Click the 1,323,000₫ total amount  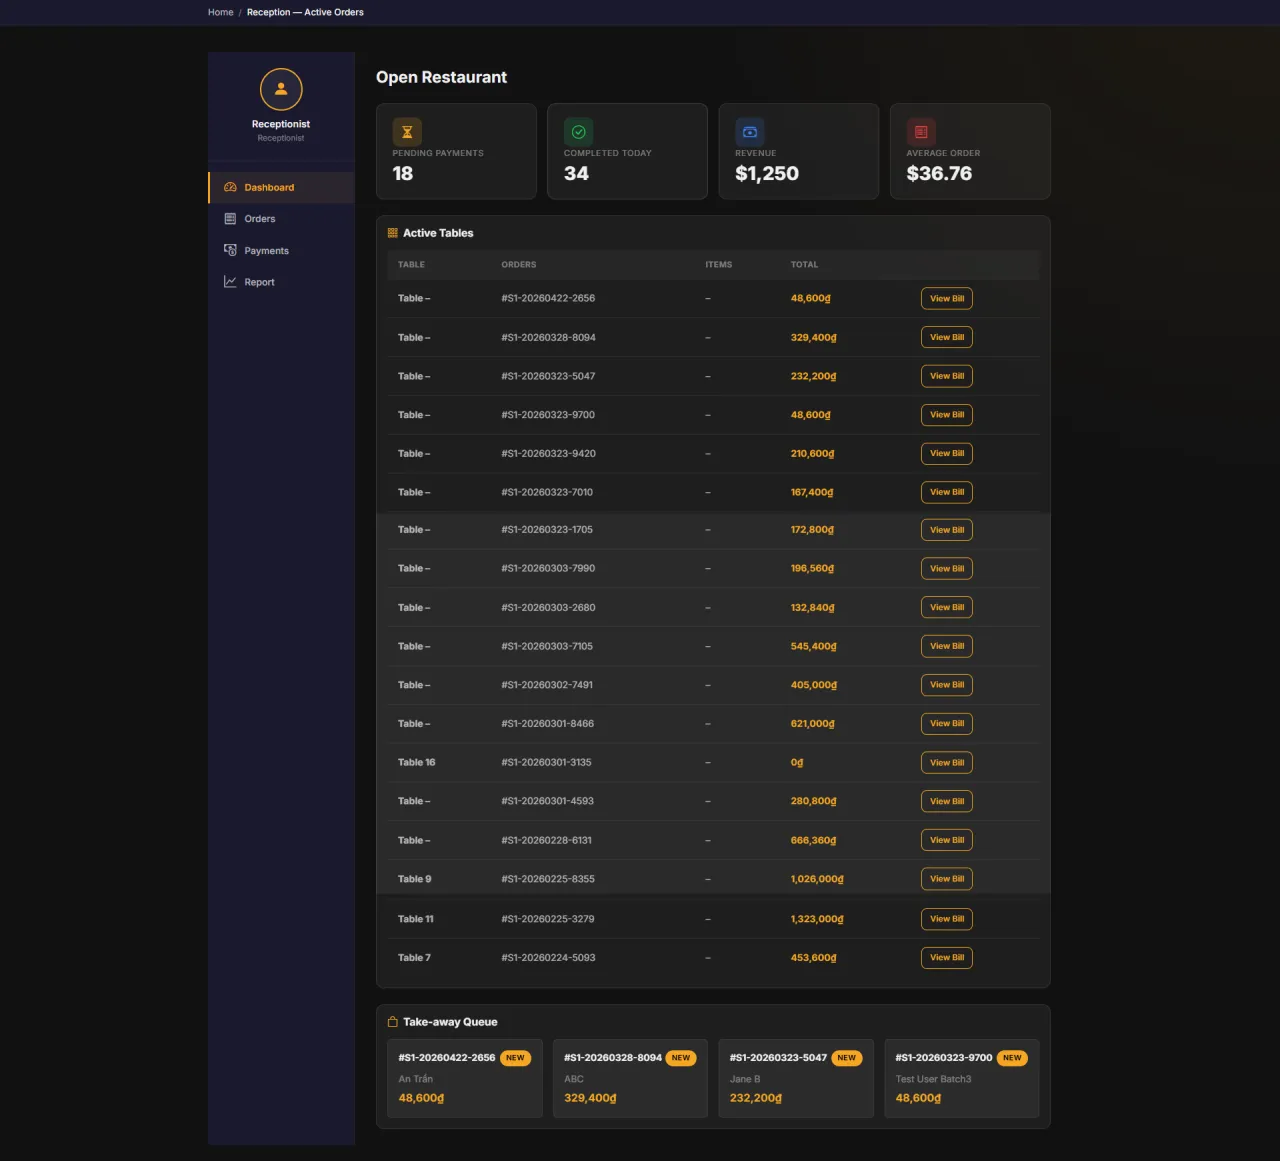pos(817,919)
